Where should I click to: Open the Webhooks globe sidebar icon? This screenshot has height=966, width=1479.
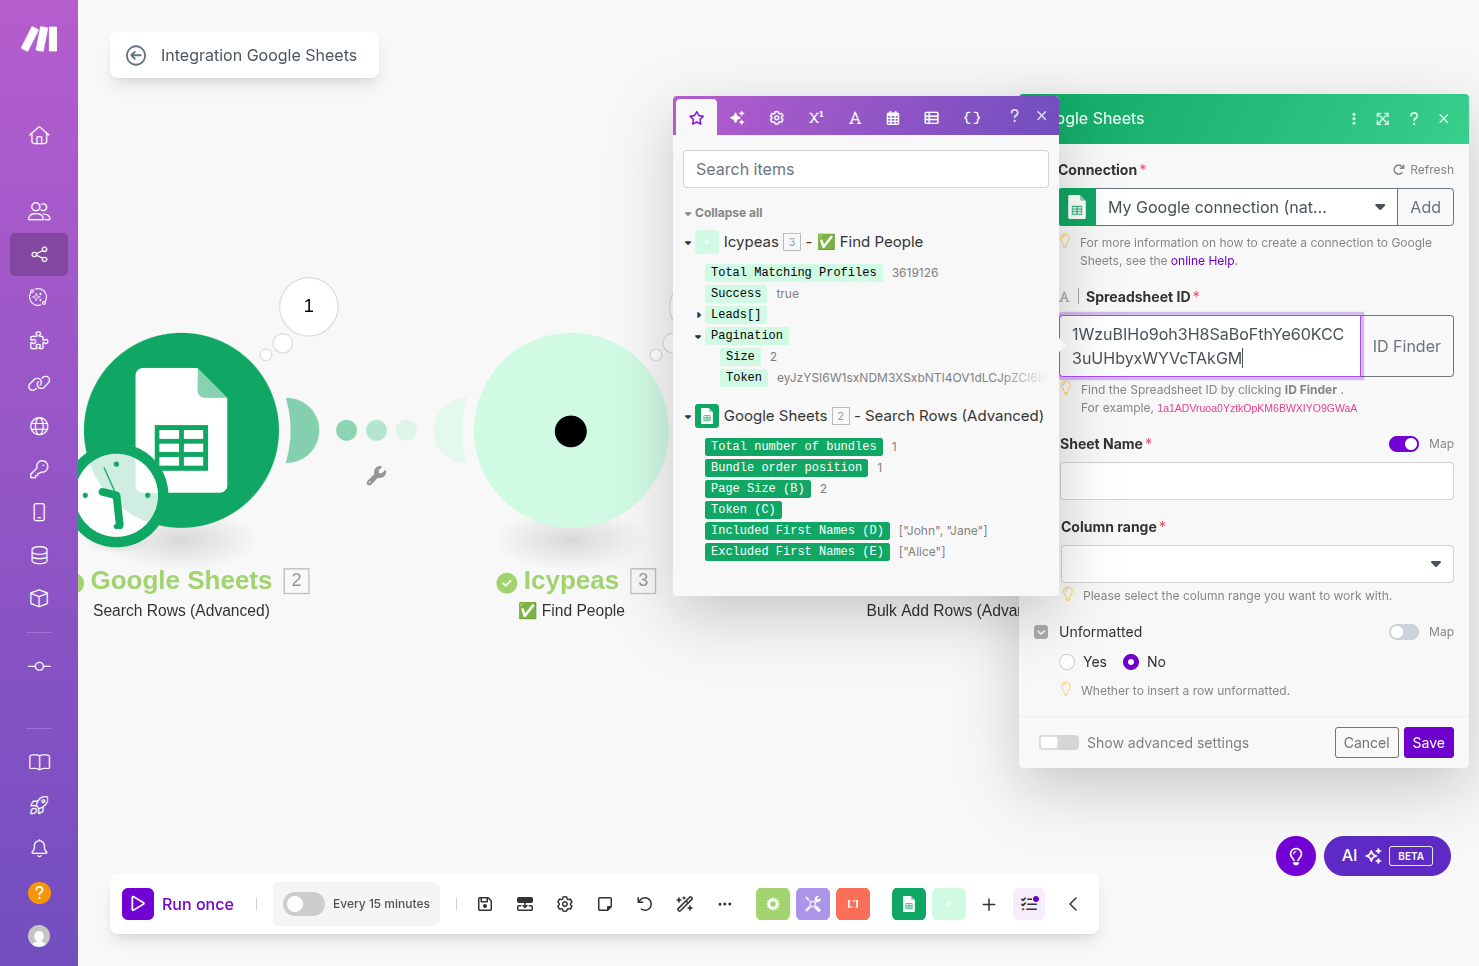click(x=39, y=426)
